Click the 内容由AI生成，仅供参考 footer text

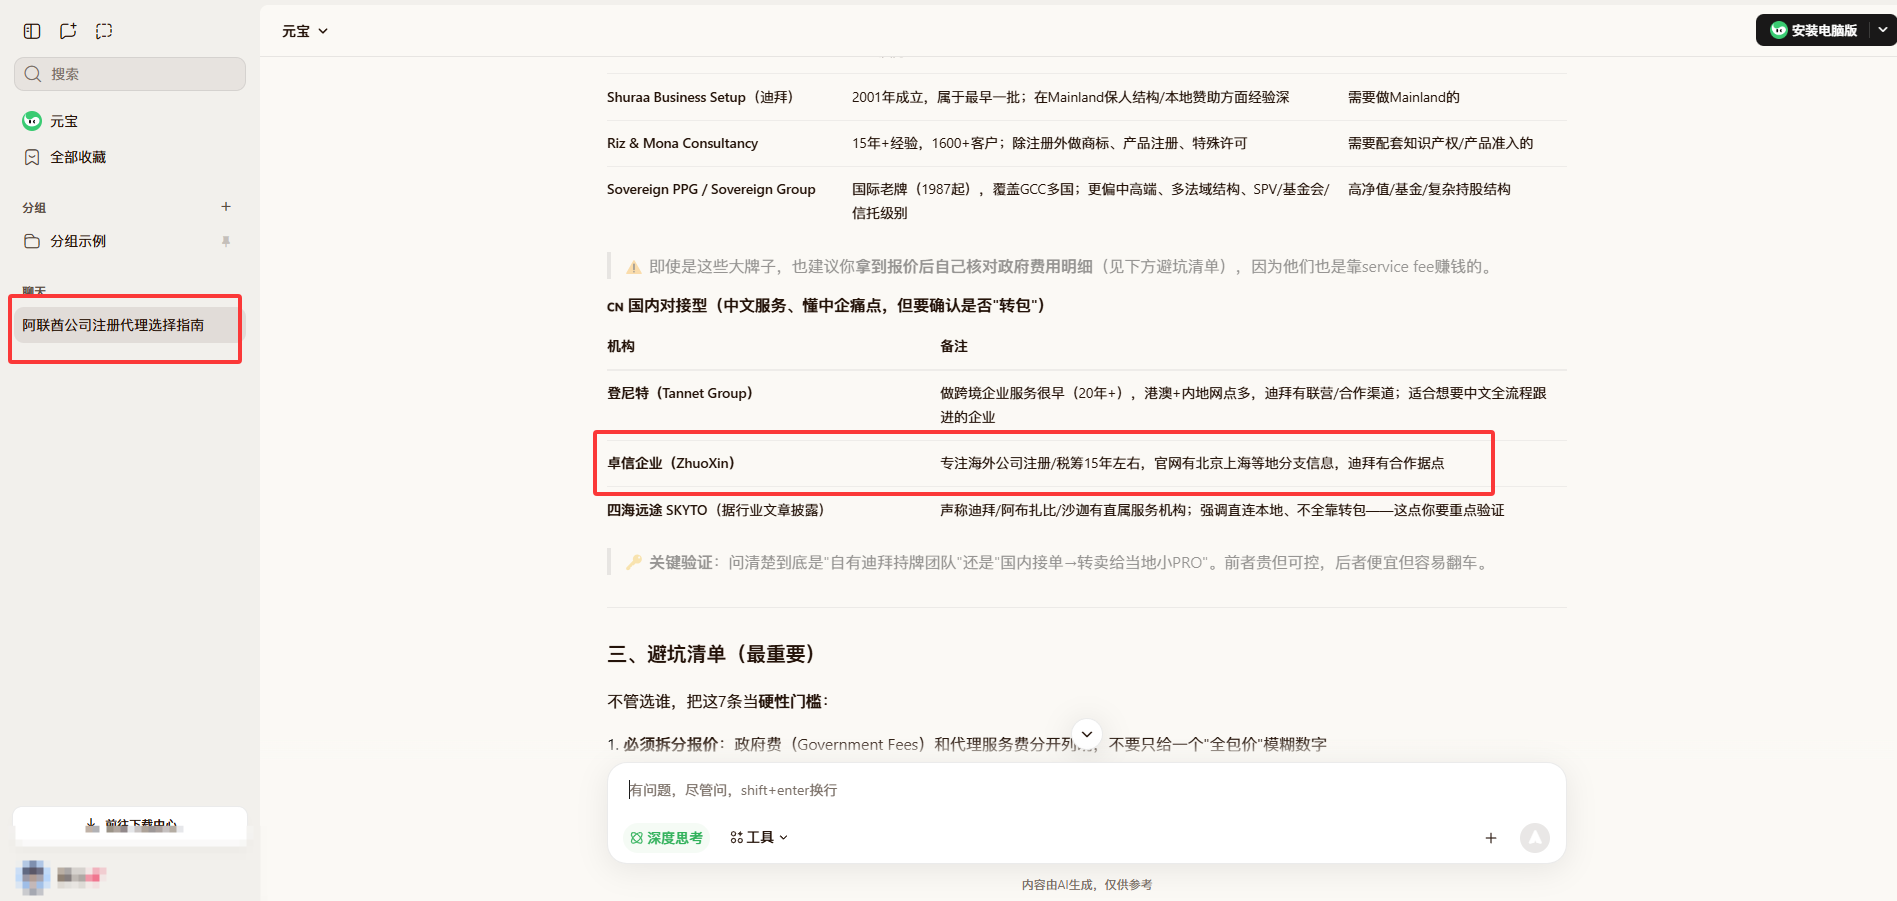pos(1087,885)
